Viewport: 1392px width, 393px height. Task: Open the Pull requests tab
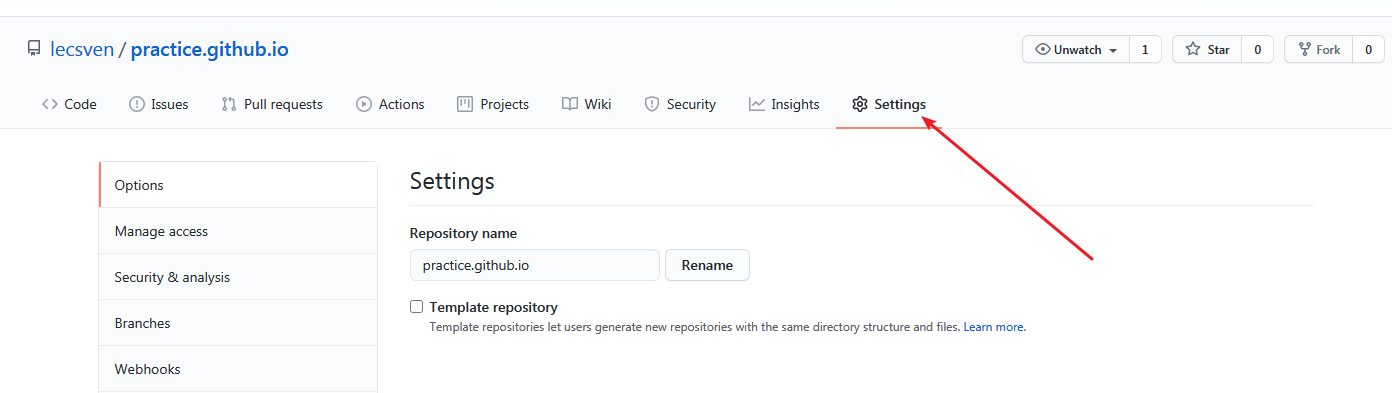[x=272, y=104]
